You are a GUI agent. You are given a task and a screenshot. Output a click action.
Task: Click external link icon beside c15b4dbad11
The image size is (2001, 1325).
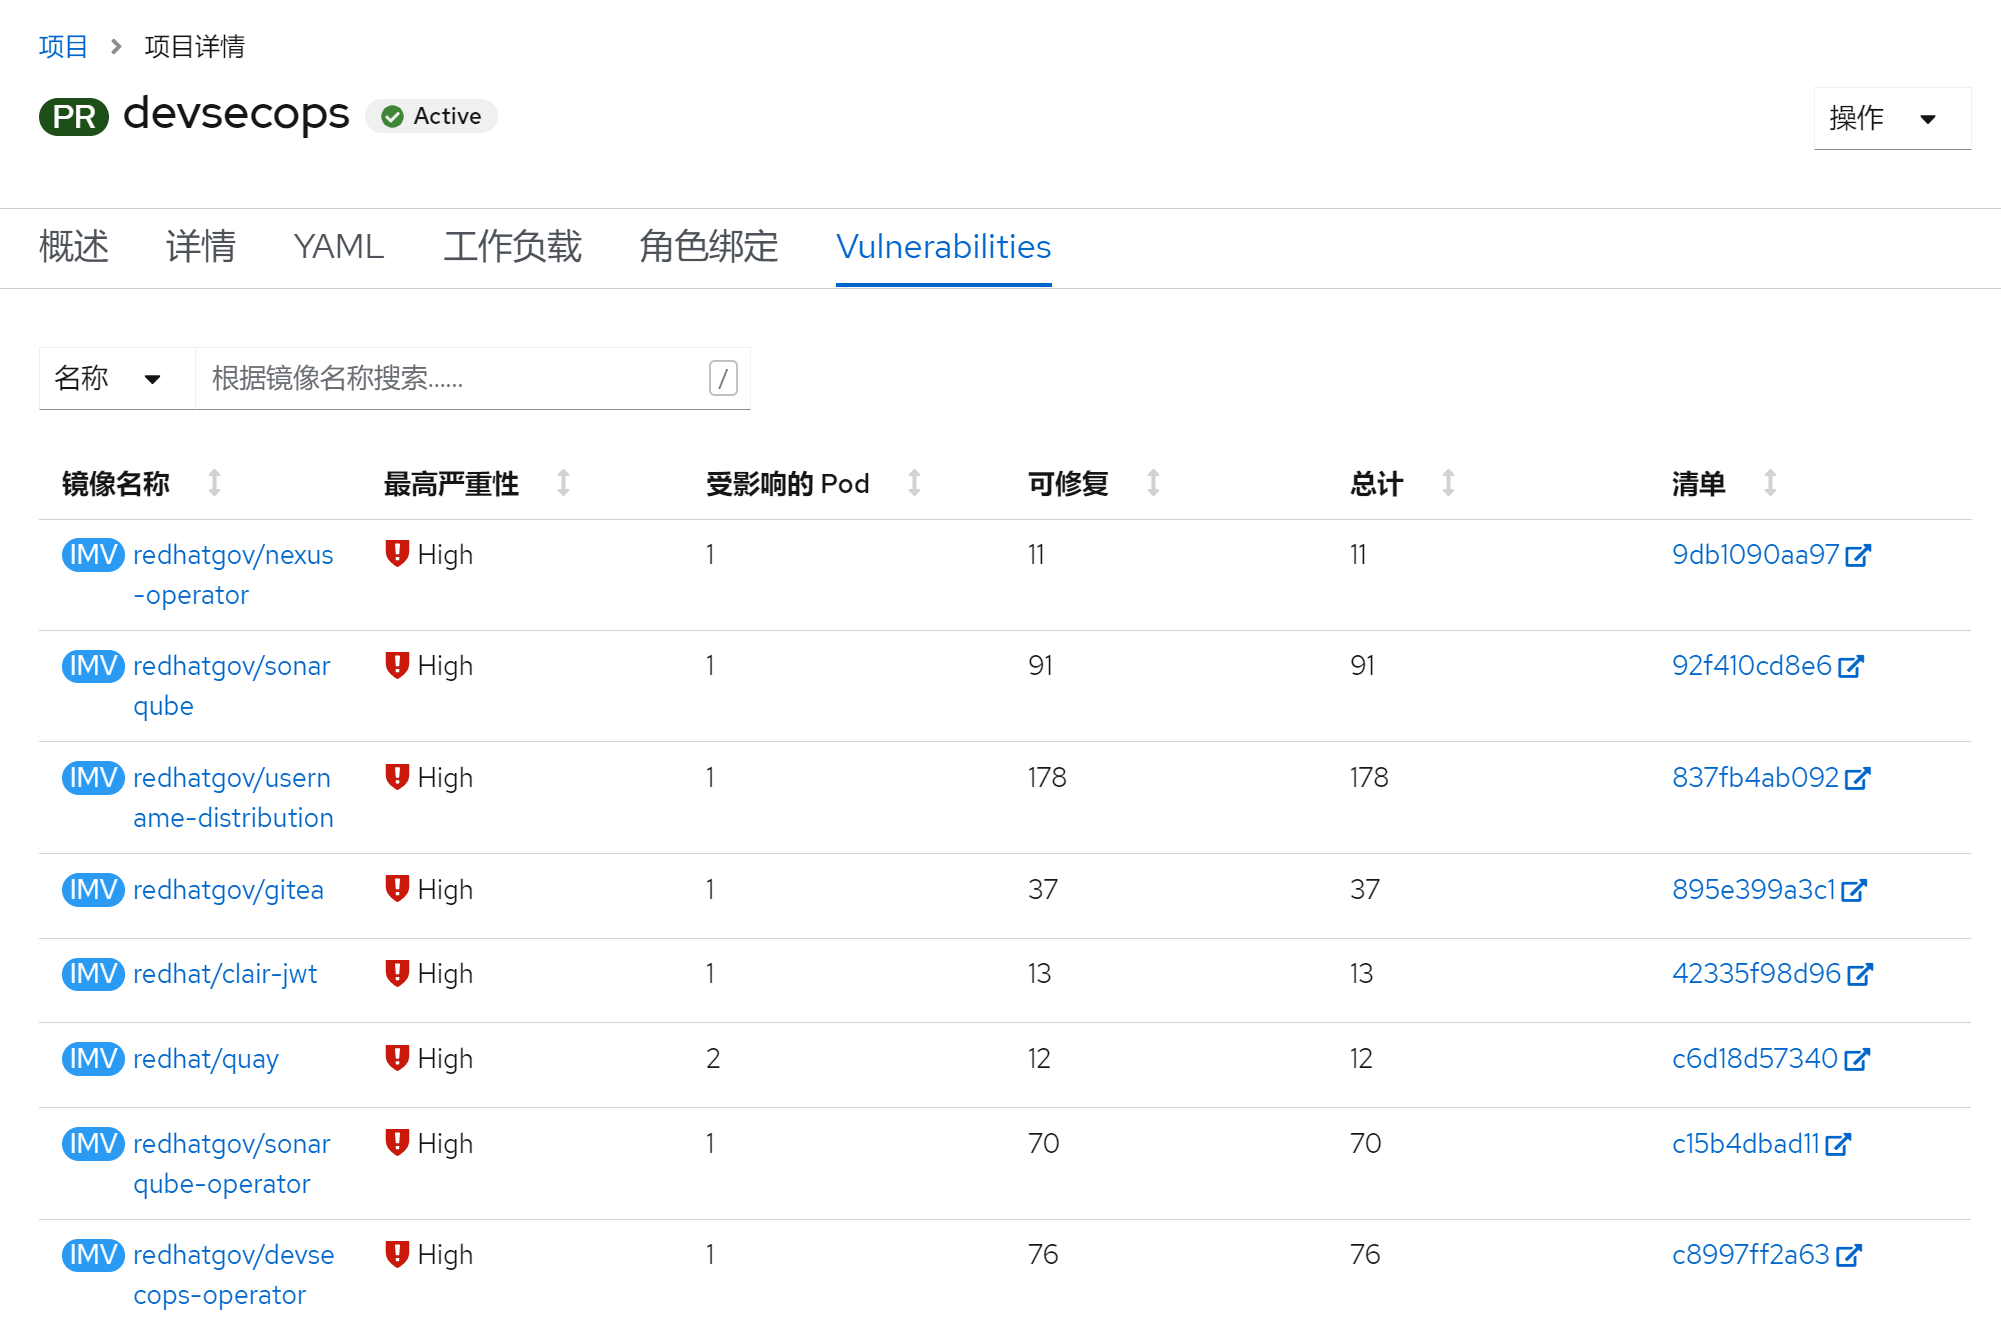[x=1838, y=1144]
